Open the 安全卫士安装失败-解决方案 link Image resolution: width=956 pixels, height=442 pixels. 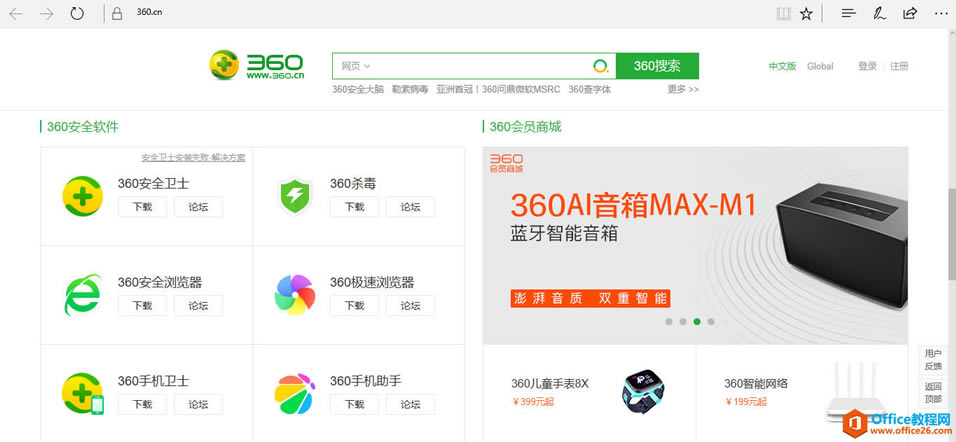coord(193,157)
